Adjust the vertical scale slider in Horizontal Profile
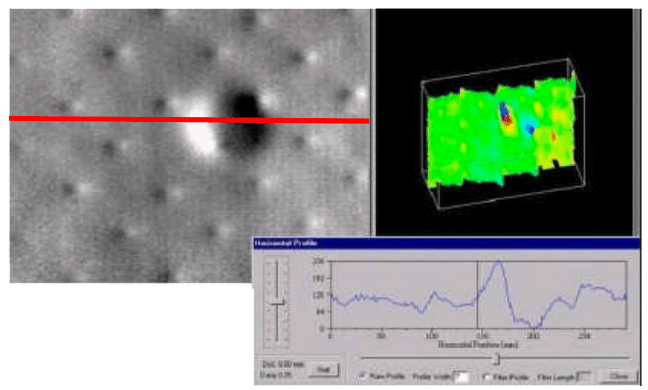Screen dimensions: 648x390 277,303
